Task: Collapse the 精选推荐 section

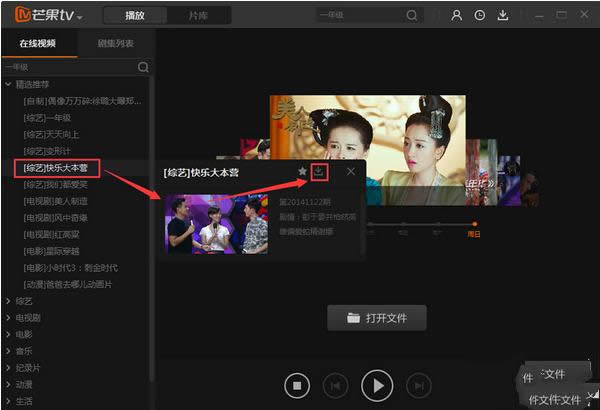Action: coord(8,84)
